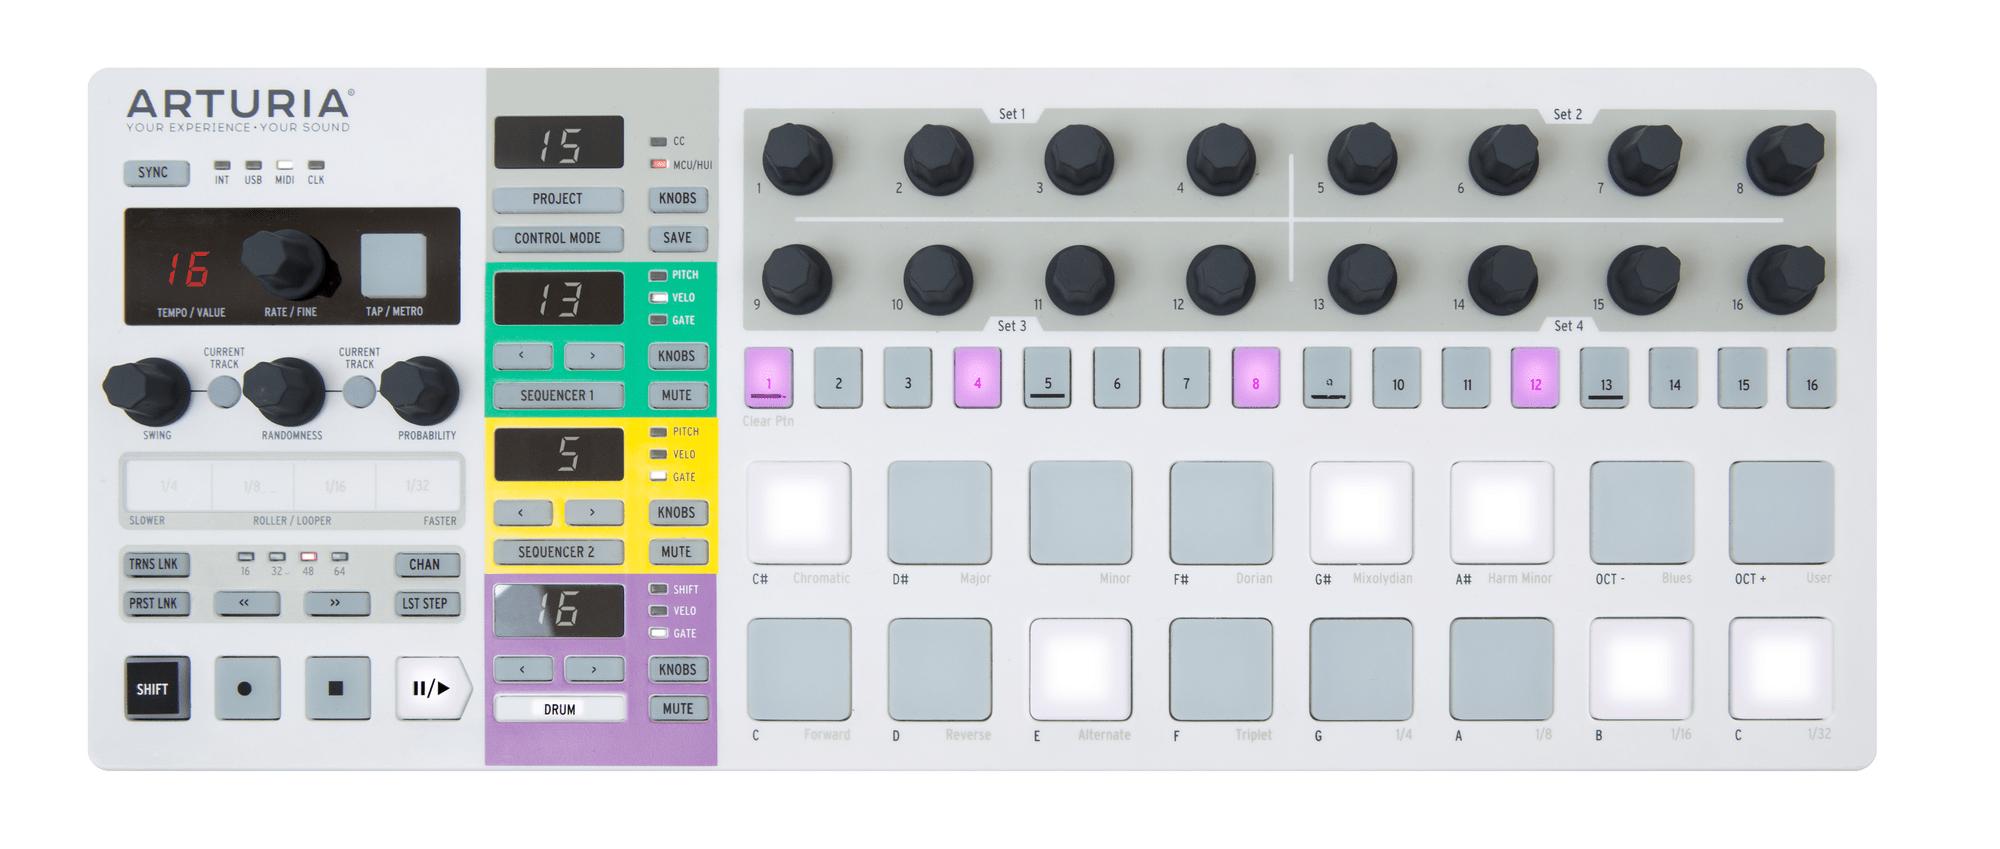The width and height of the screenshot is (2000, 849).
Task: Click the CONTROL MODE button
Action: point(558,238)
